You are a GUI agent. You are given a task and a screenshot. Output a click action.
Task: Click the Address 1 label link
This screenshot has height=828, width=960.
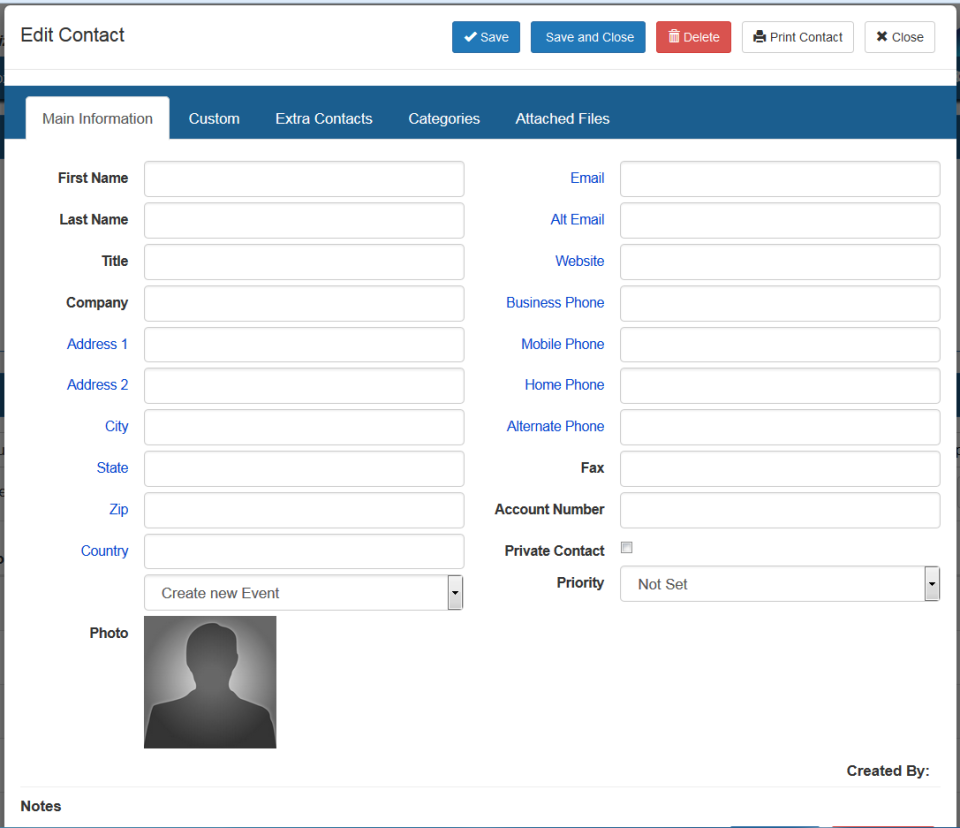97,344
